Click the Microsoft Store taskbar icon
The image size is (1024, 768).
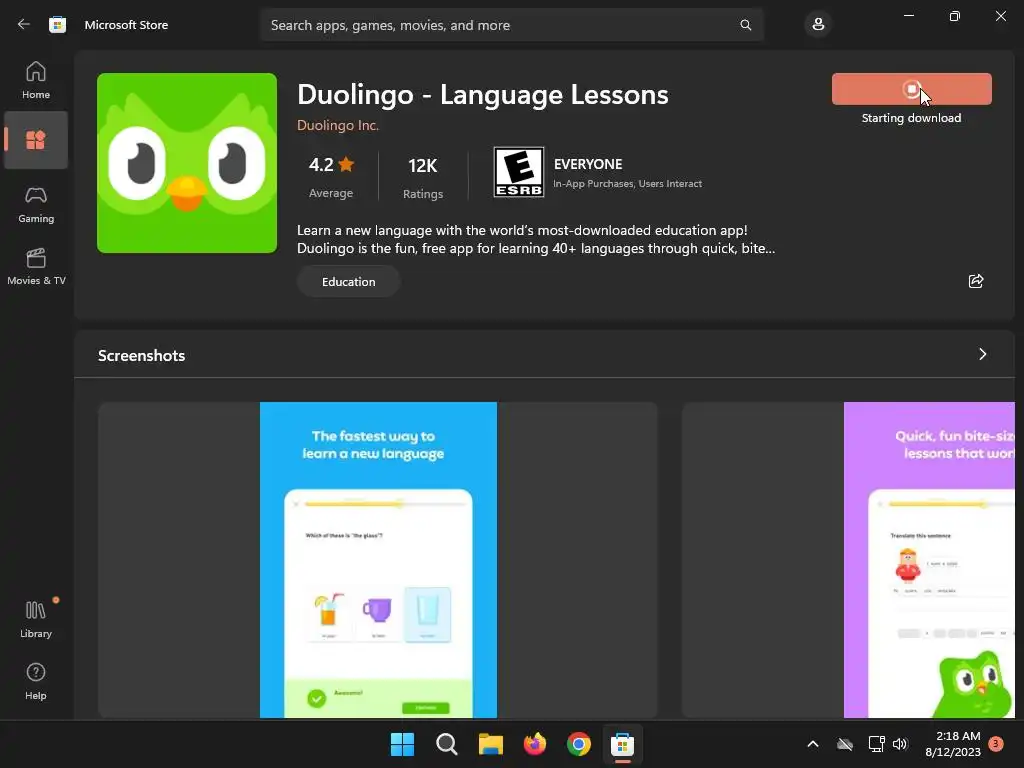[622, 744]
